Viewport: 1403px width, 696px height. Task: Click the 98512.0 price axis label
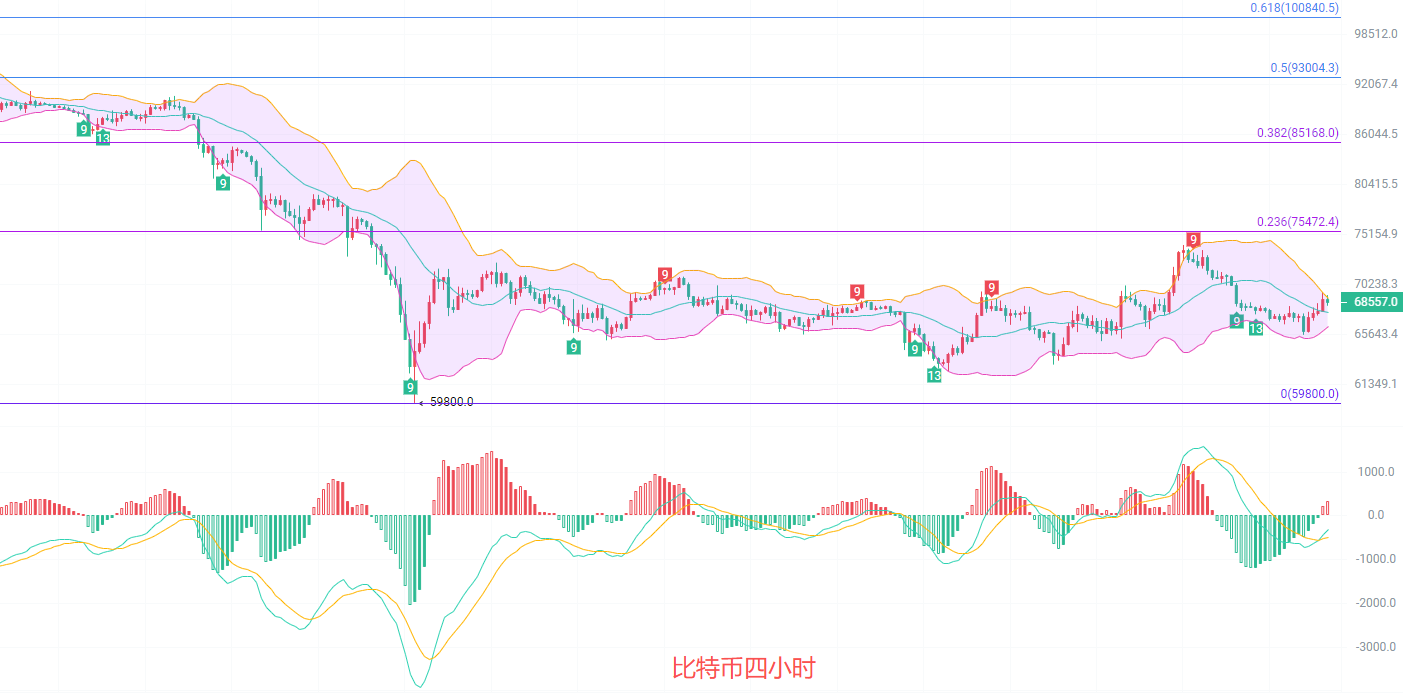click(x=1375, y=34)
